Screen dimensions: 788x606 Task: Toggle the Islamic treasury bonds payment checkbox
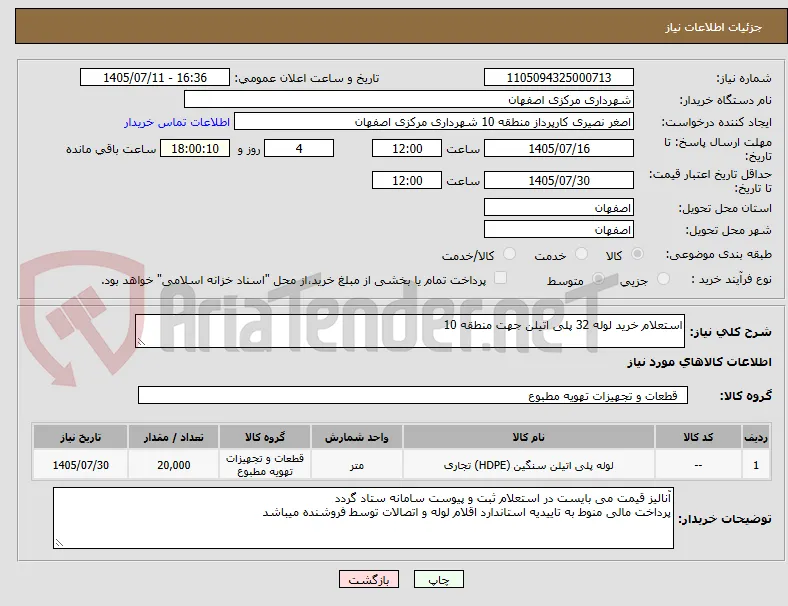(501, 278)
